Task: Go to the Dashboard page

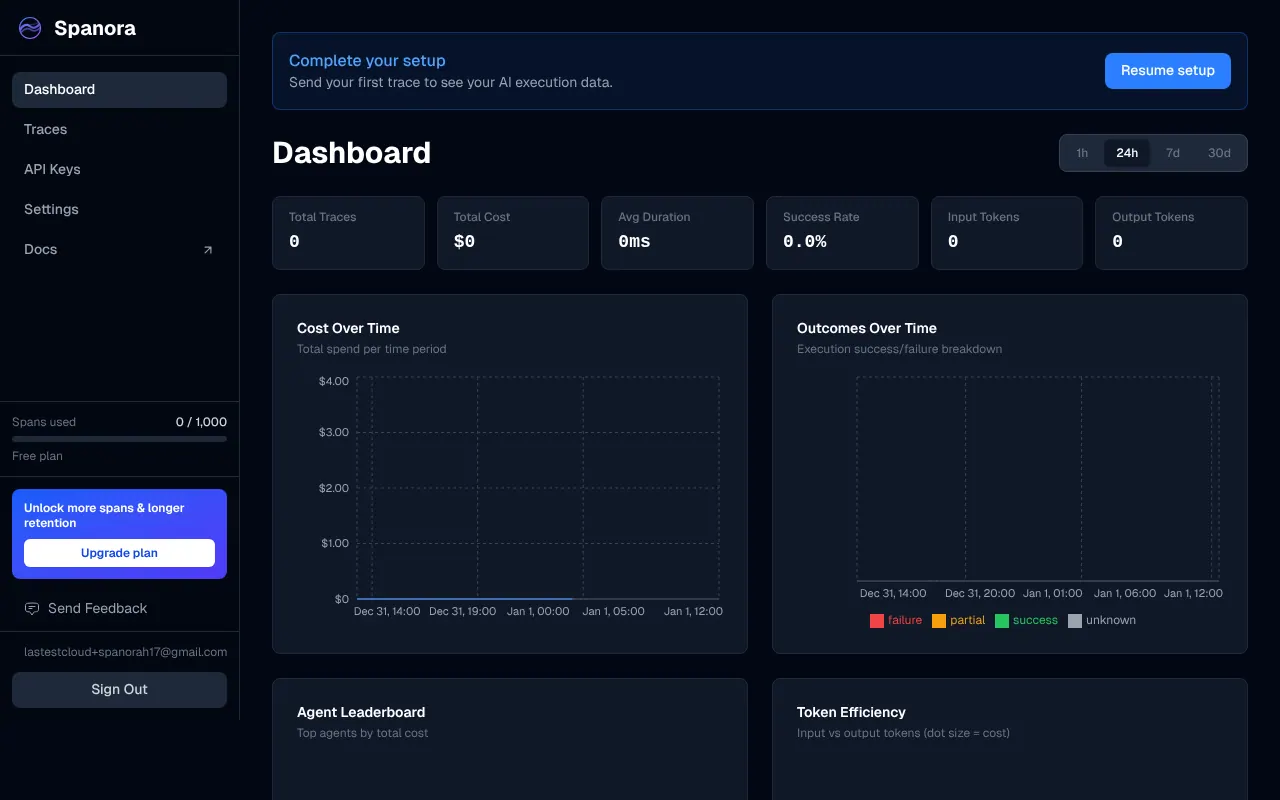Action: click(119, 89)
